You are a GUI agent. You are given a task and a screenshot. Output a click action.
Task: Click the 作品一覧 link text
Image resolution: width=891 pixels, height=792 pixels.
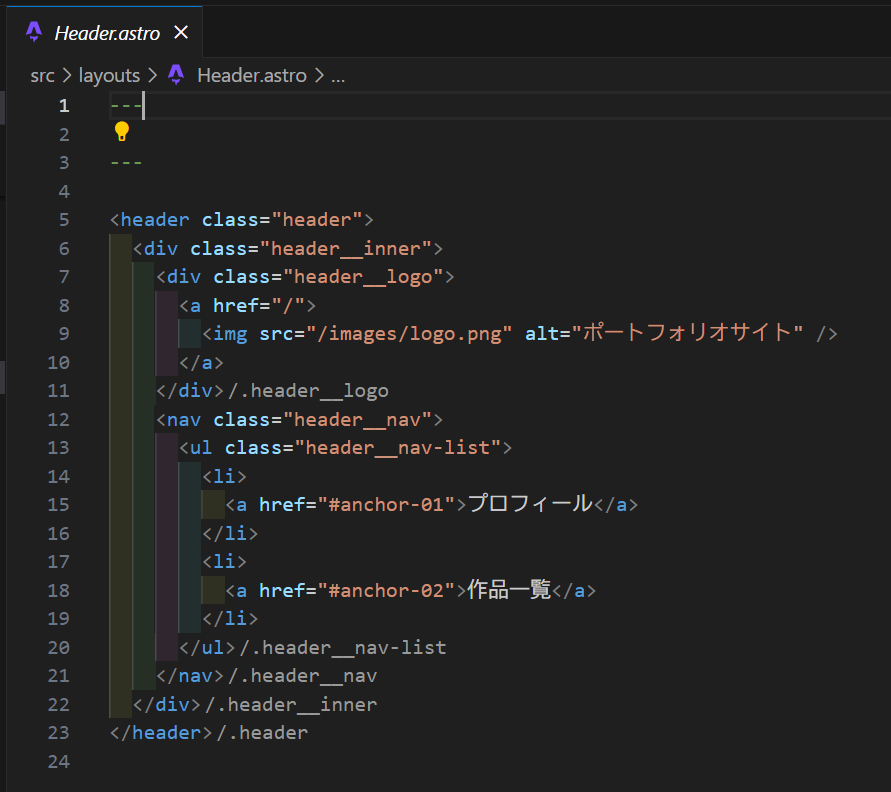coord(509,590)
